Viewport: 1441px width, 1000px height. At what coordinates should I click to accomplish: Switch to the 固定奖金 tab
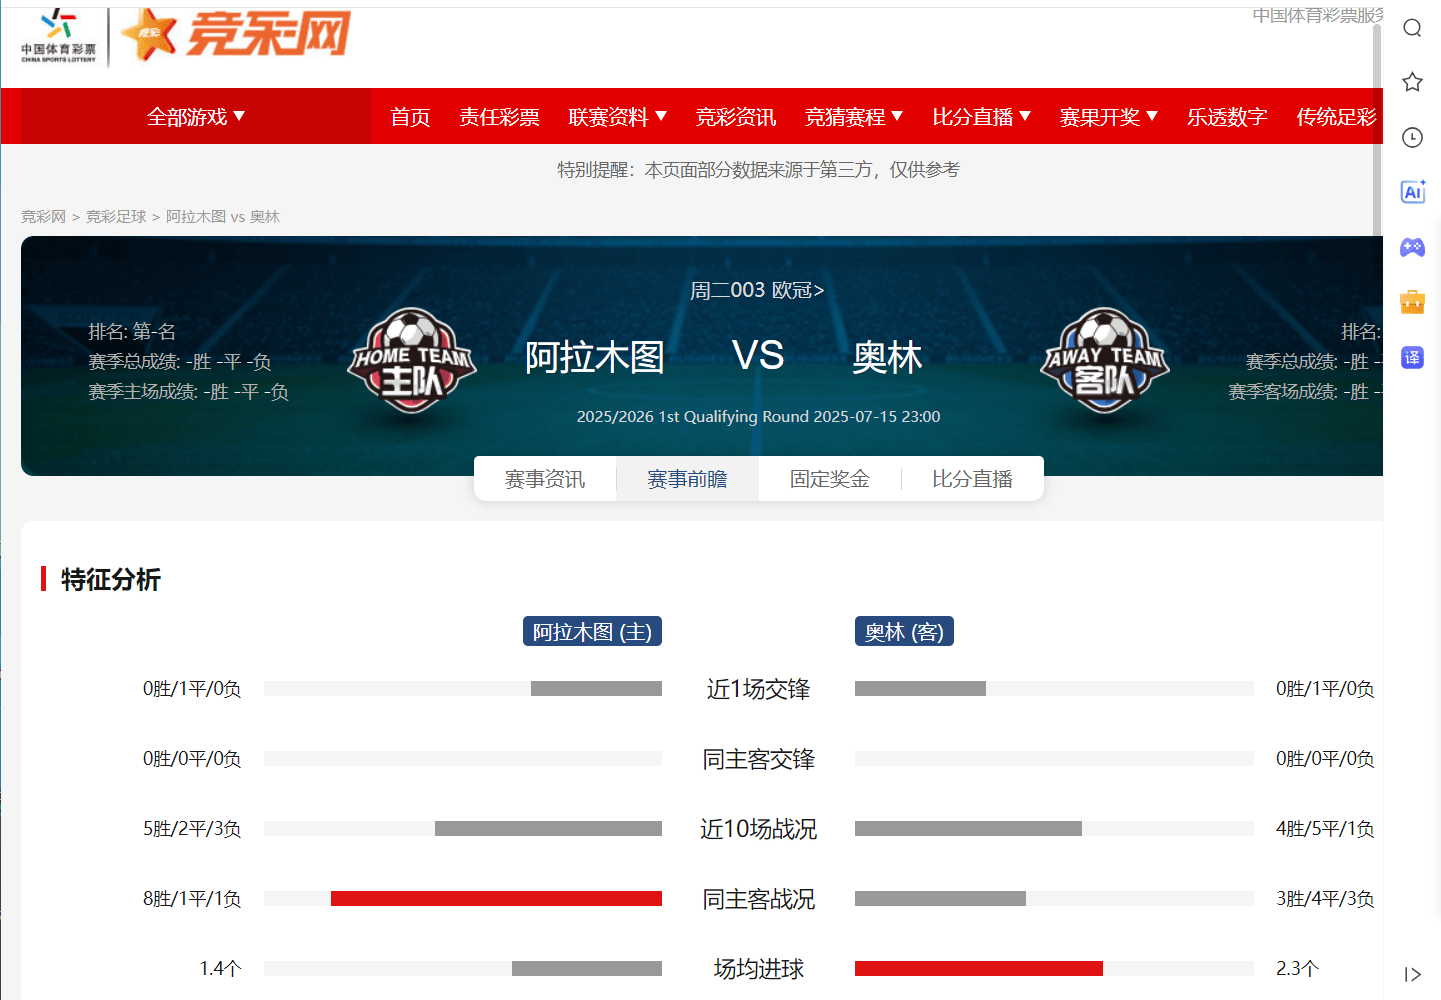click(830, 479)
